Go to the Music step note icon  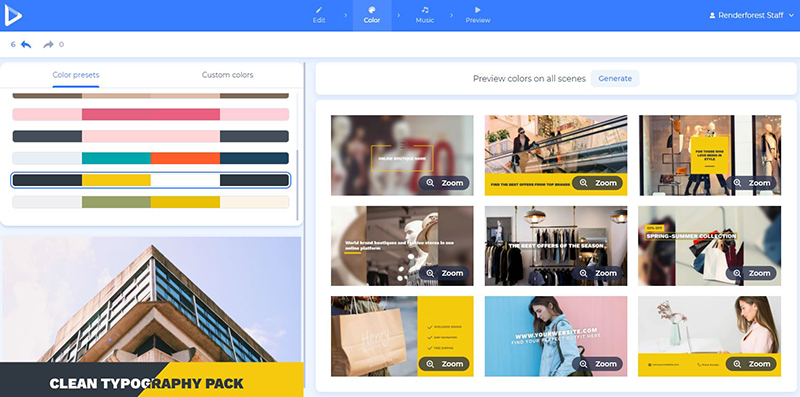[x=425, y=10]
